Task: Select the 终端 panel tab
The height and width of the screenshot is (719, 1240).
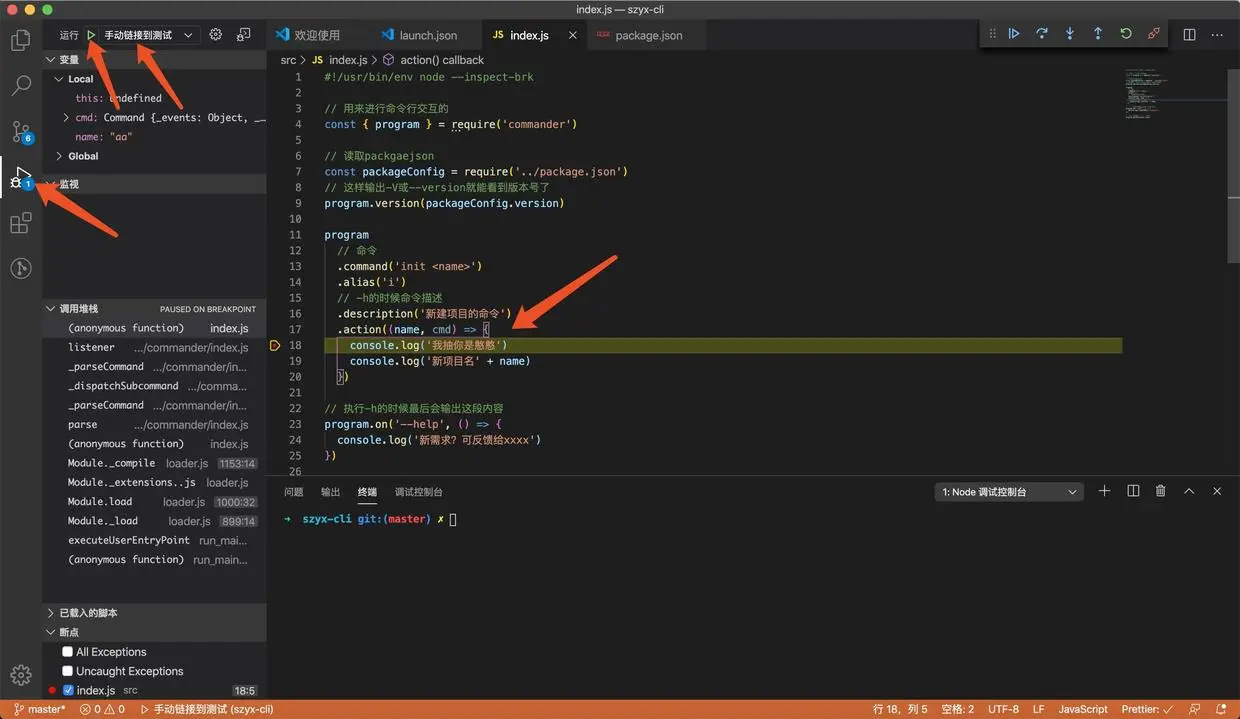Action: click(367, 492)
